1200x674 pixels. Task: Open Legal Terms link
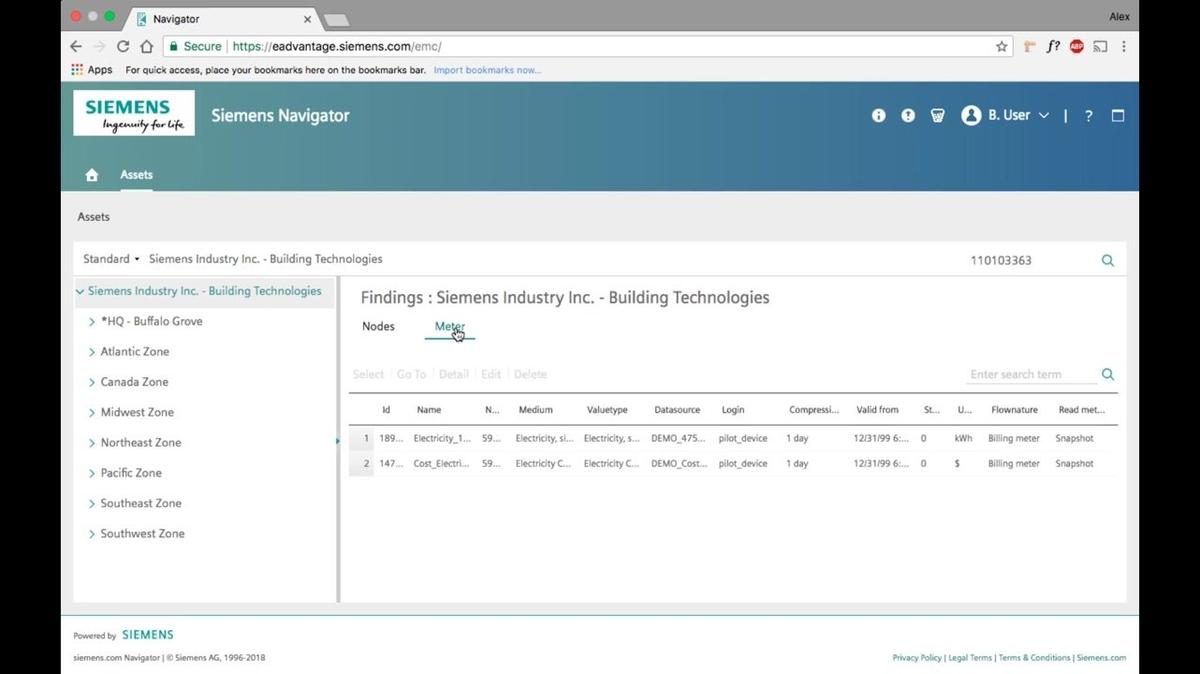tap(970, 658)
